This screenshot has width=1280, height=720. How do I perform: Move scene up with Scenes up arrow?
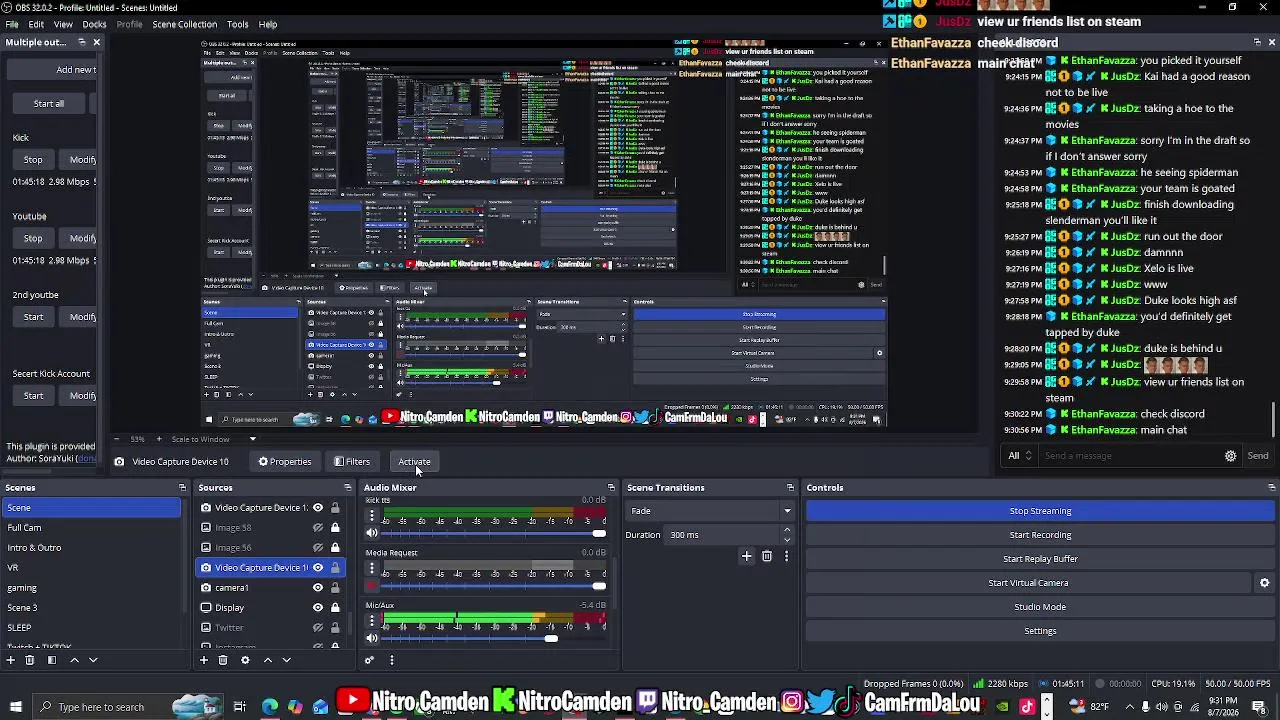tap(74, 660)
